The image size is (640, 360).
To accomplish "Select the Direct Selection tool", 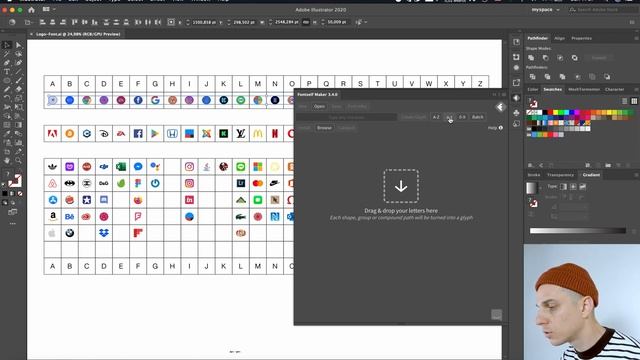I will (x=18, y=45).
